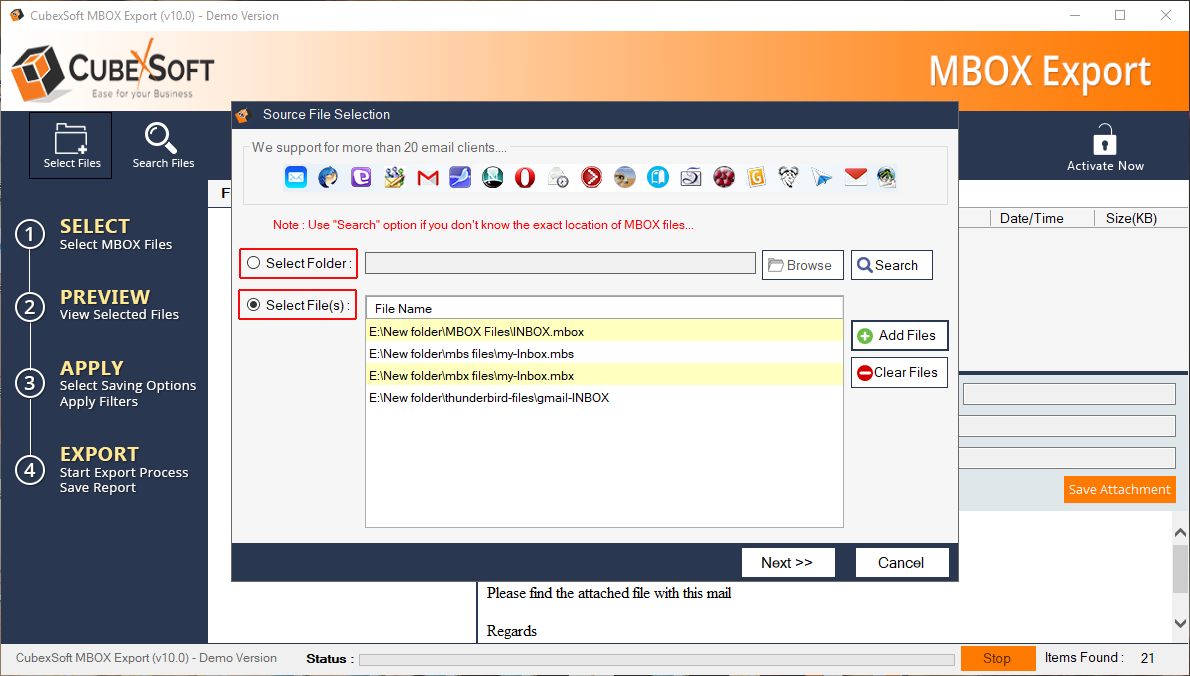Viewport: 1190px width, 676px height.
Task: Click the blue Apple Mail envelope icon
Action: pyautogui.click(x=296, y=178)
